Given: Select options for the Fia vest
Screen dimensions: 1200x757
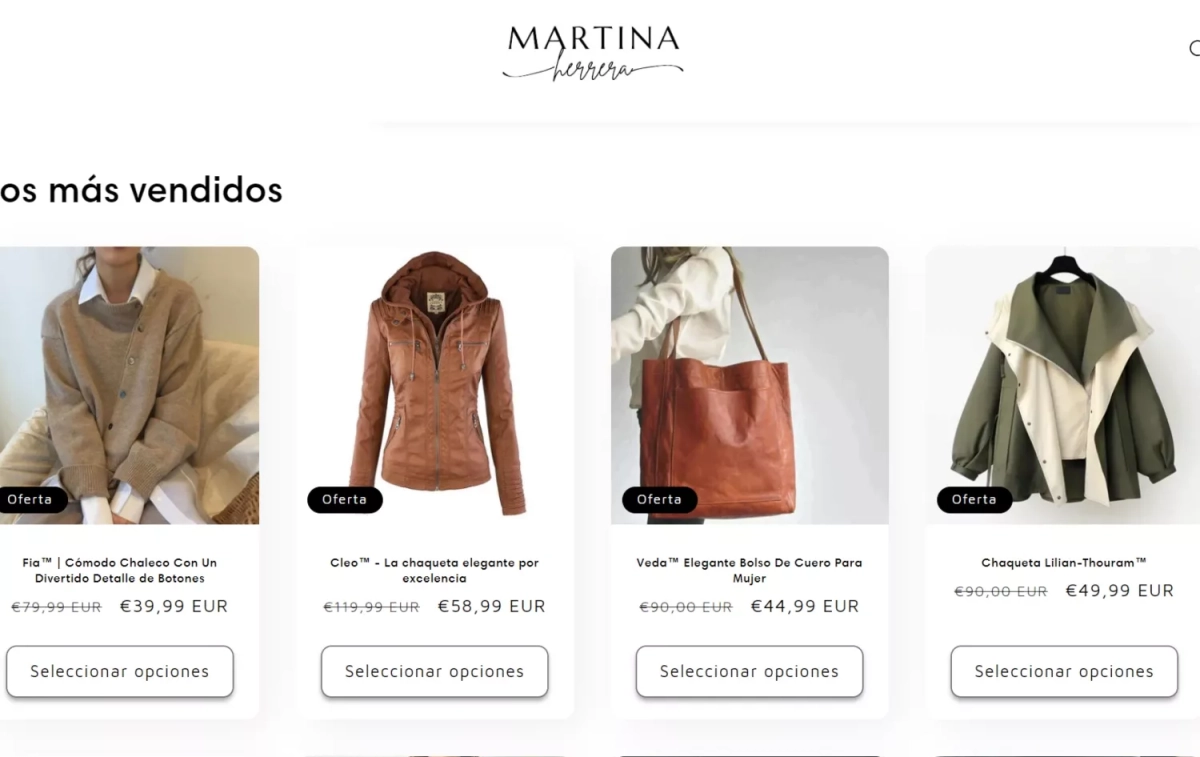Looking at the screenshot, I should point(120,672).
